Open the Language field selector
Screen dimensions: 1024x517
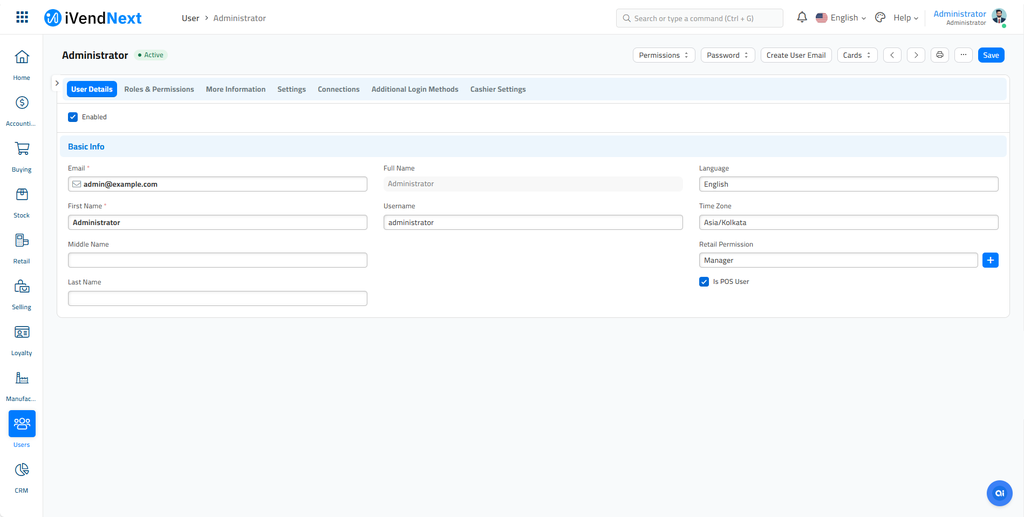[x=848, y=185]
